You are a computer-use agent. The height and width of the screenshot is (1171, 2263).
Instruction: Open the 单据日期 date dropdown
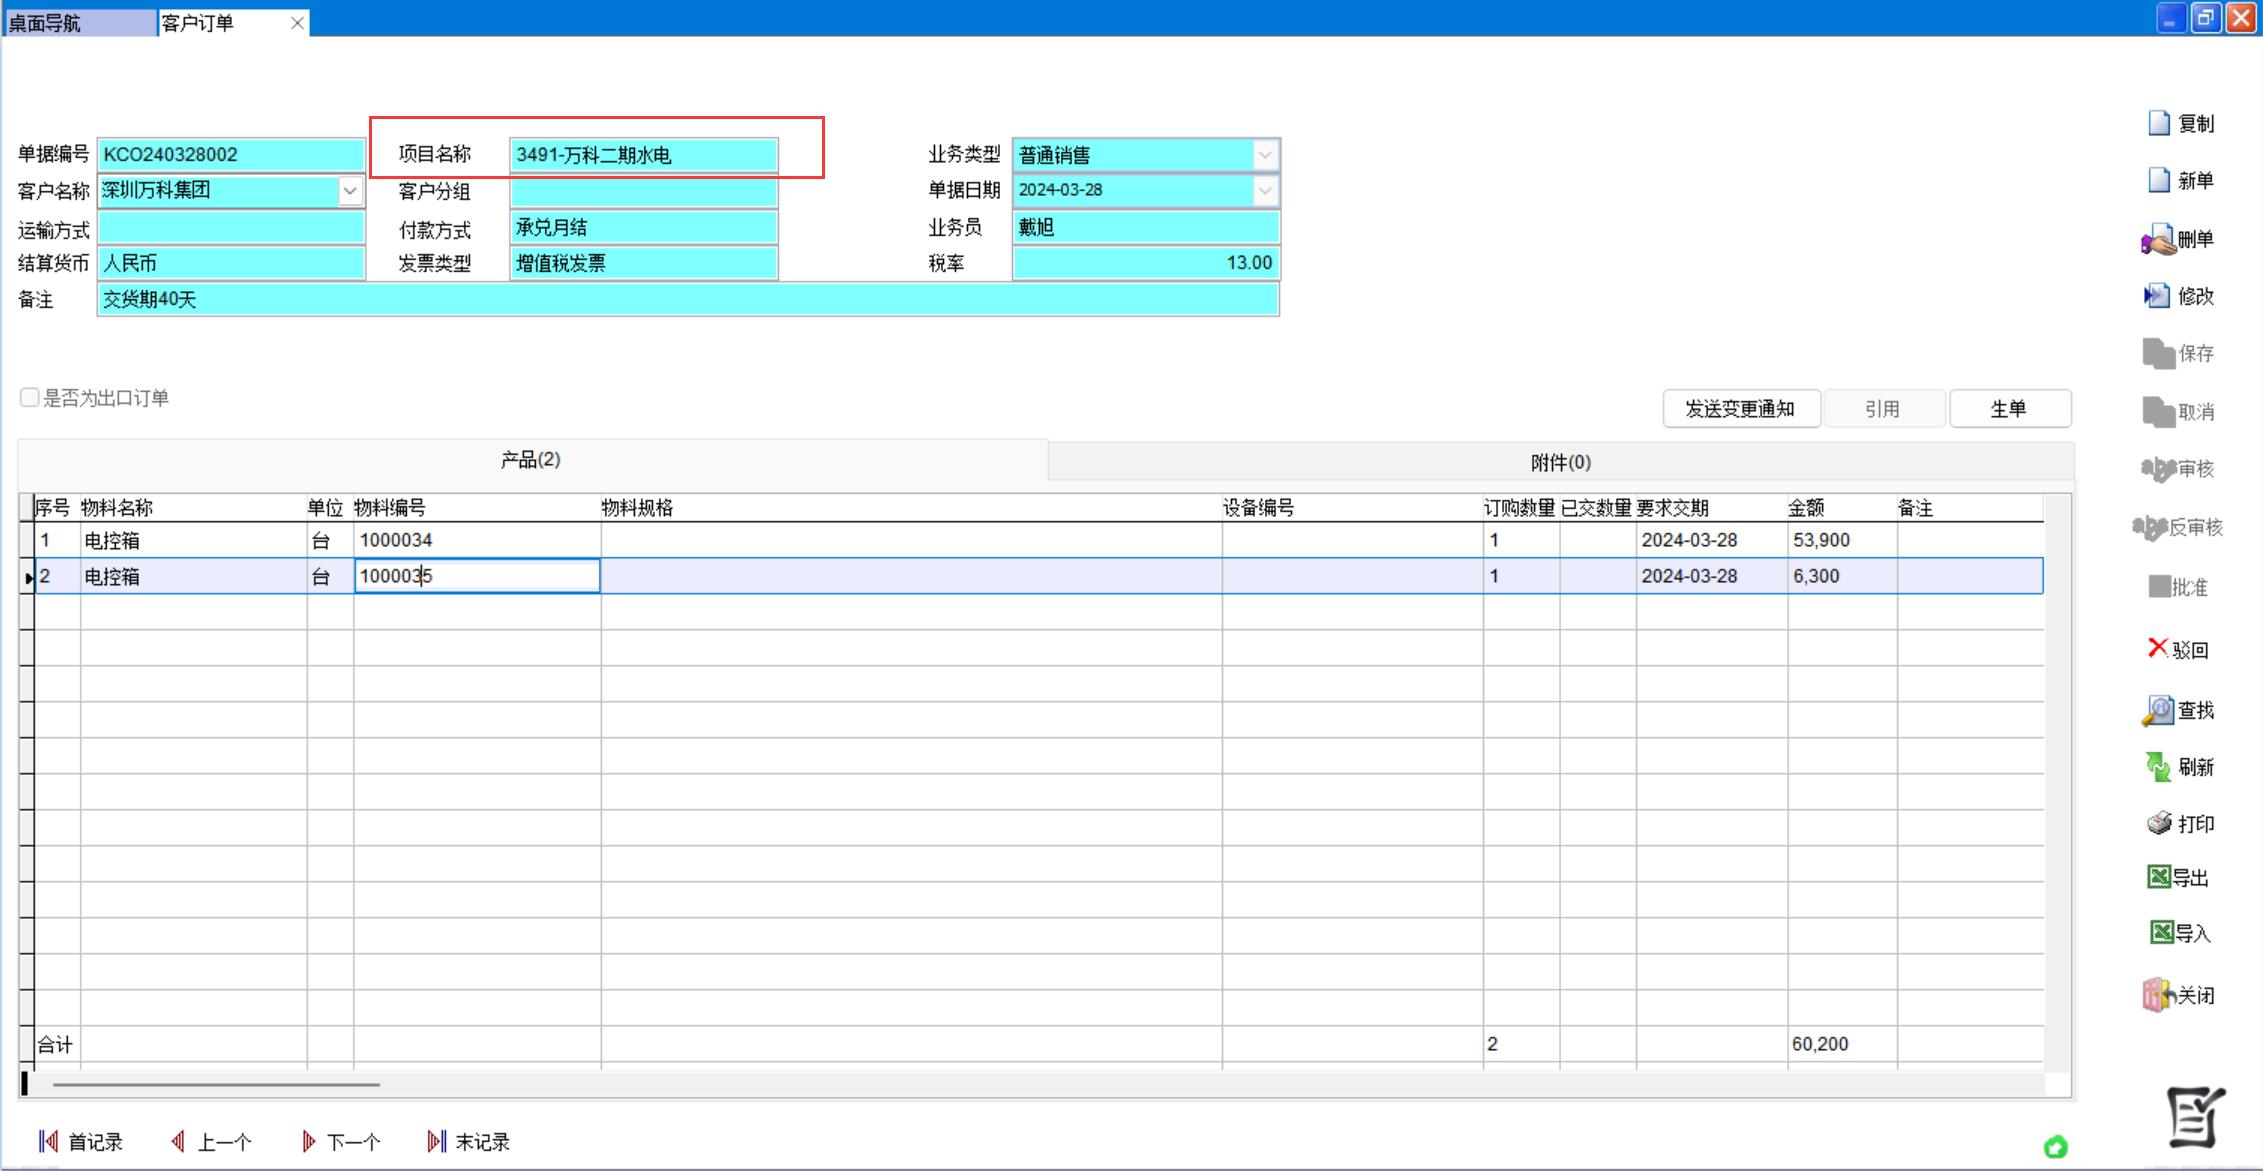pyautogui.click(x=1265, y=190)
